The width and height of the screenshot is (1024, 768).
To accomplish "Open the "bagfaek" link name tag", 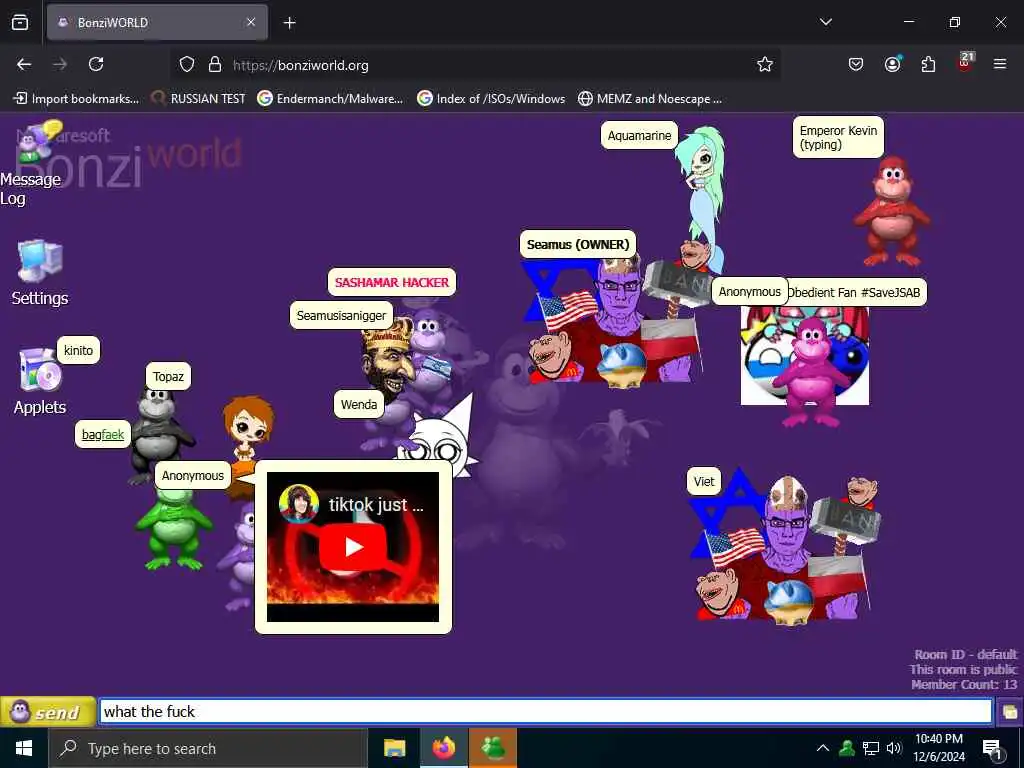I will click(103, 434).
